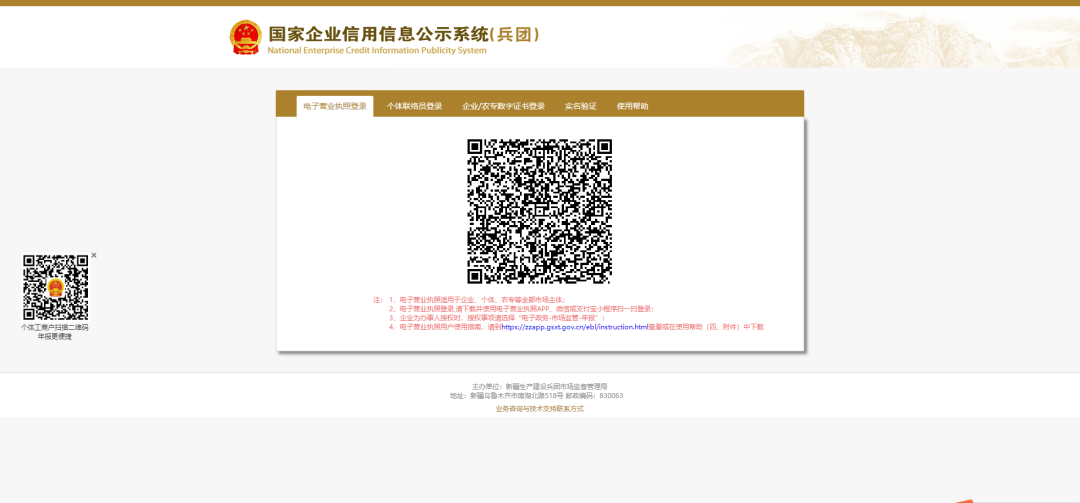Viewport: 1080px width, 503px height.
Task: Open the 电子营业执照登录 tab
Action: [x=335, y=106]
